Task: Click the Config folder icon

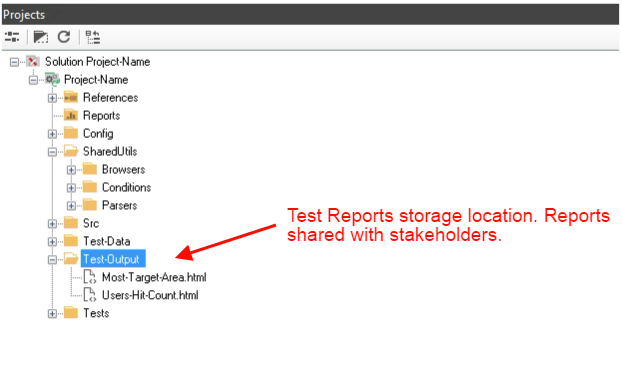Action: (x=71, y=133)
